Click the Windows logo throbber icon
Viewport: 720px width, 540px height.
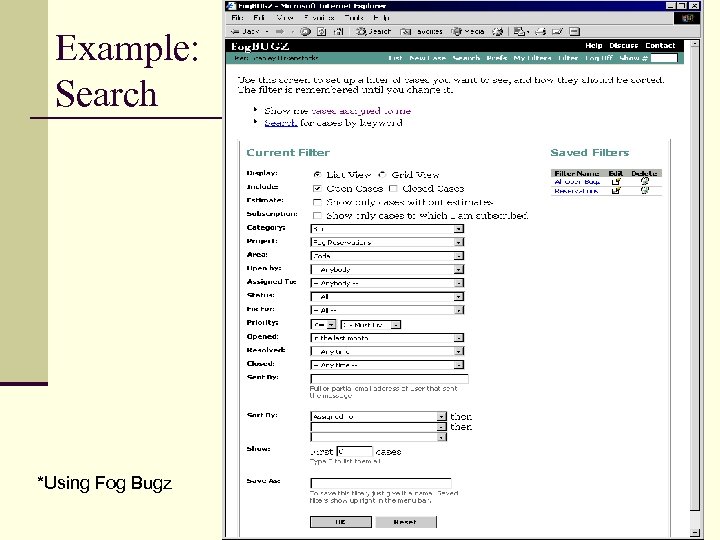tap(687, 18)
